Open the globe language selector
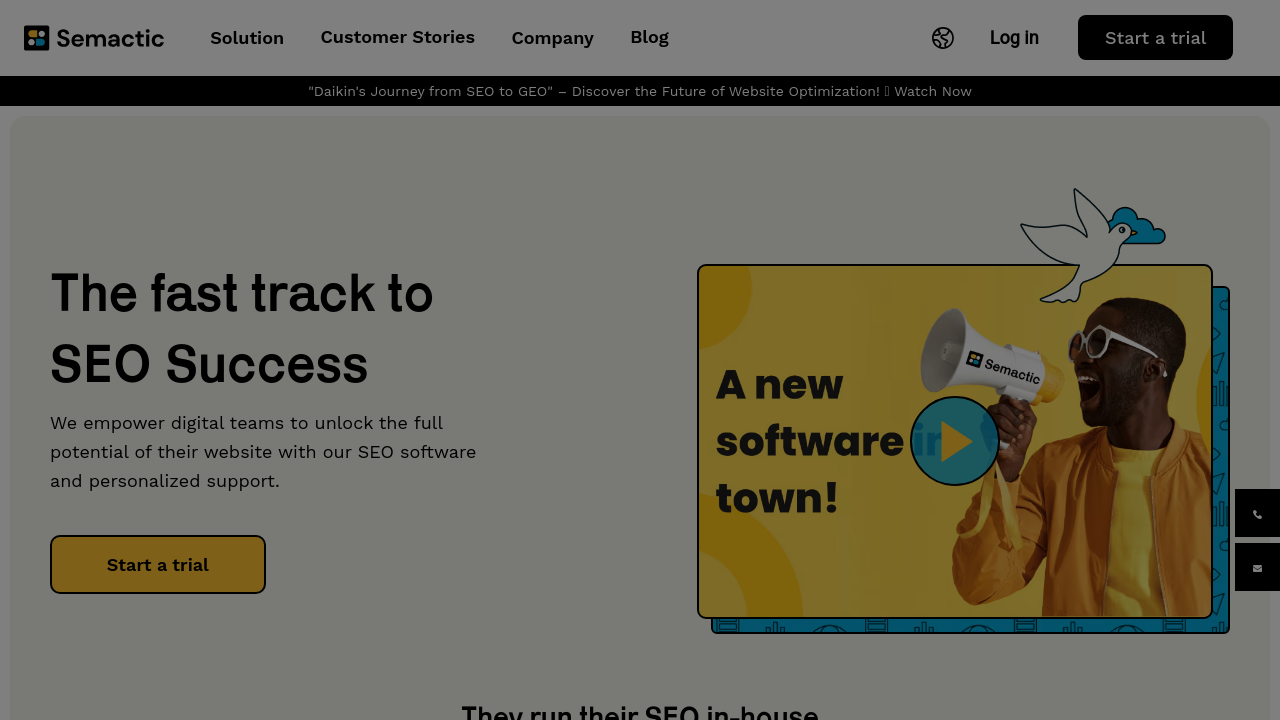This screenshot has width=1280, height=720. coord(942,38)
